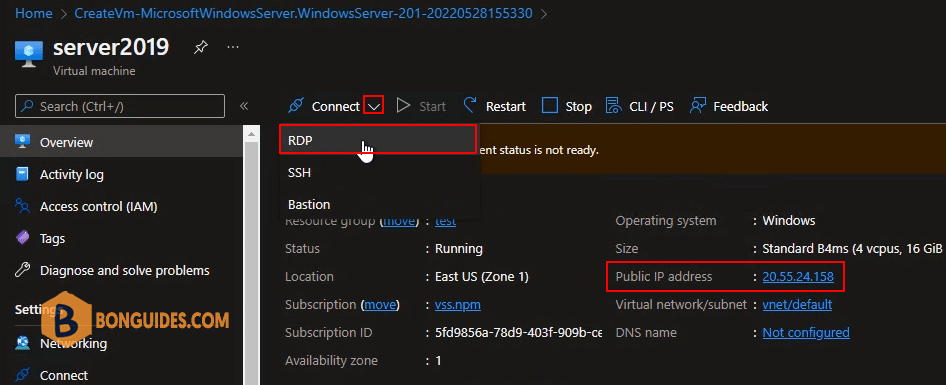The image size is (946, 385).
Task: Click the Search (Ctrl+/) field
Action: (x=120, y=106)
